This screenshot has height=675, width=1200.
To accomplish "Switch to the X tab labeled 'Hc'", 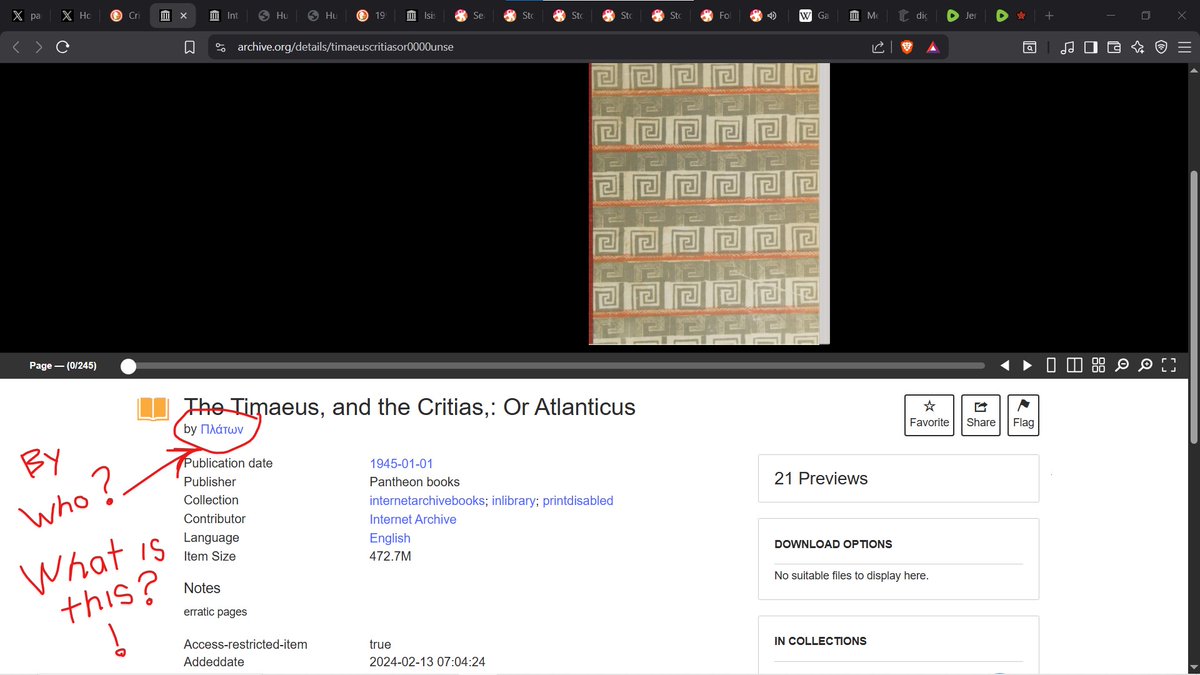I will 75,16.
